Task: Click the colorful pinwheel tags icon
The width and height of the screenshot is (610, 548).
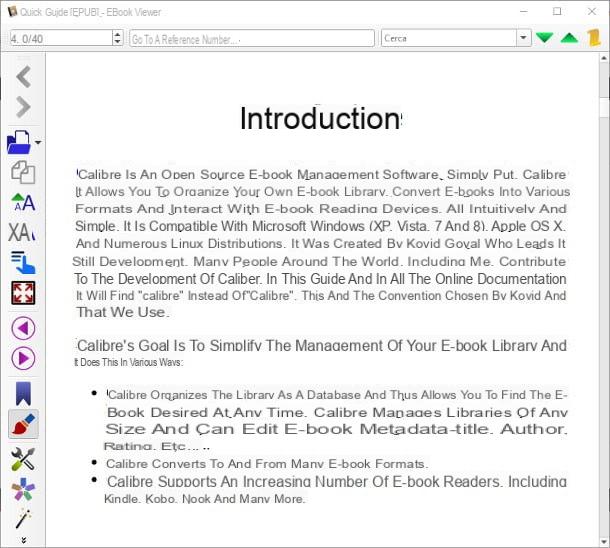Action: [23, 489]
